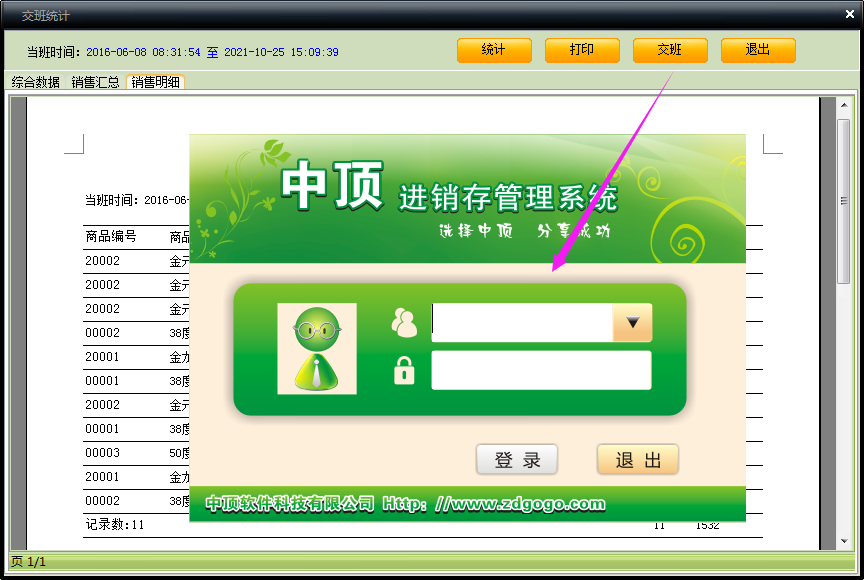Image resolution: width=864 pixels, height=580 pixels.
Task: Click the 退出 button in the login dialog
Action: (638, 459)
